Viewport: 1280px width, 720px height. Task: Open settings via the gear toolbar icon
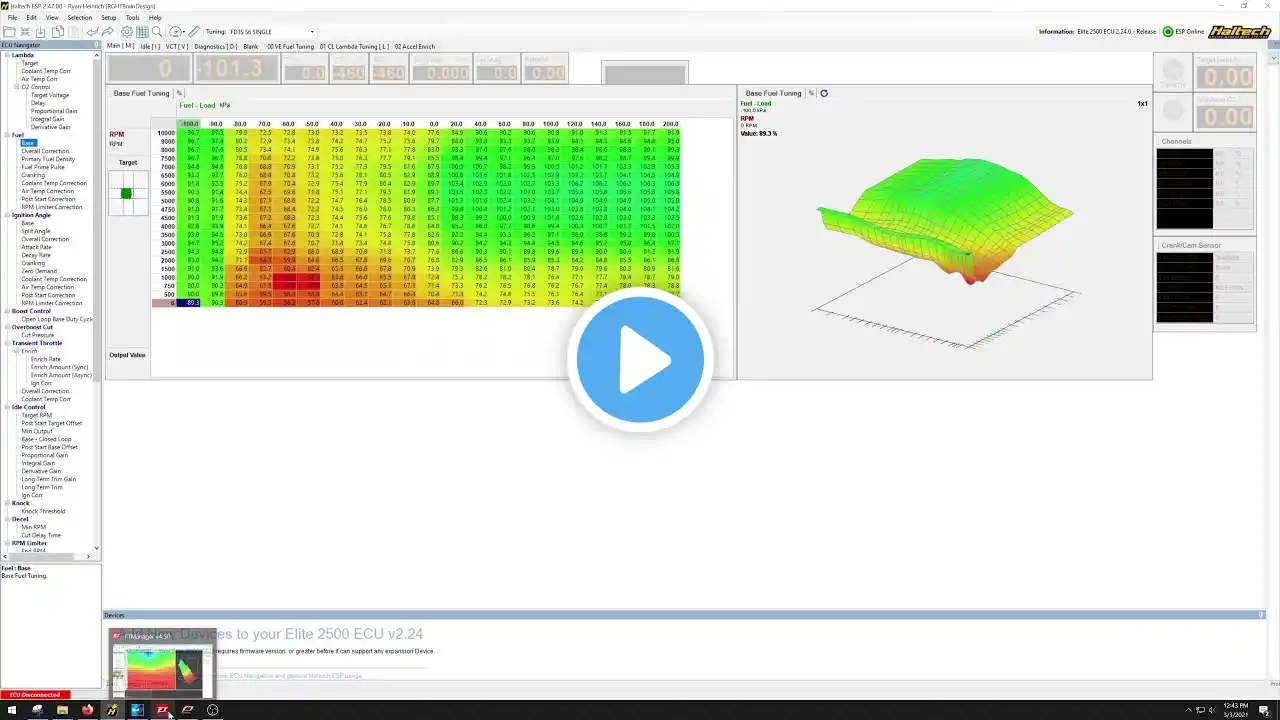[x=127, y=32]
